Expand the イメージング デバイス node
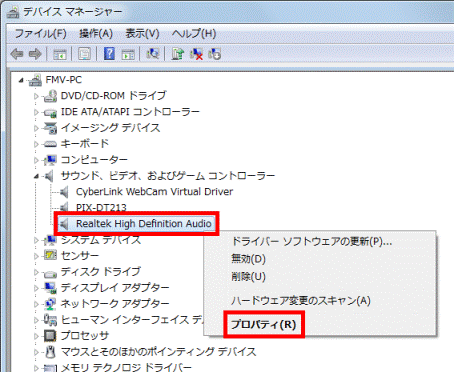Image resolution: width=454 pixels, height=372 pixels. pyautogui.click(x=36, y=128)
